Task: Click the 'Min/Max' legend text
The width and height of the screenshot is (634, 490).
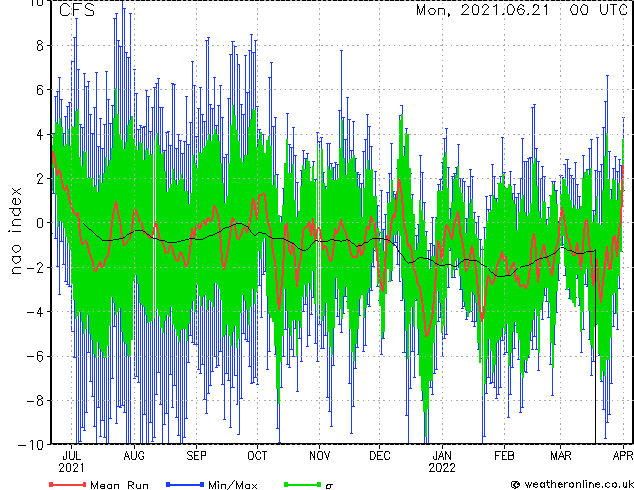Action: [x=233, y=485]
